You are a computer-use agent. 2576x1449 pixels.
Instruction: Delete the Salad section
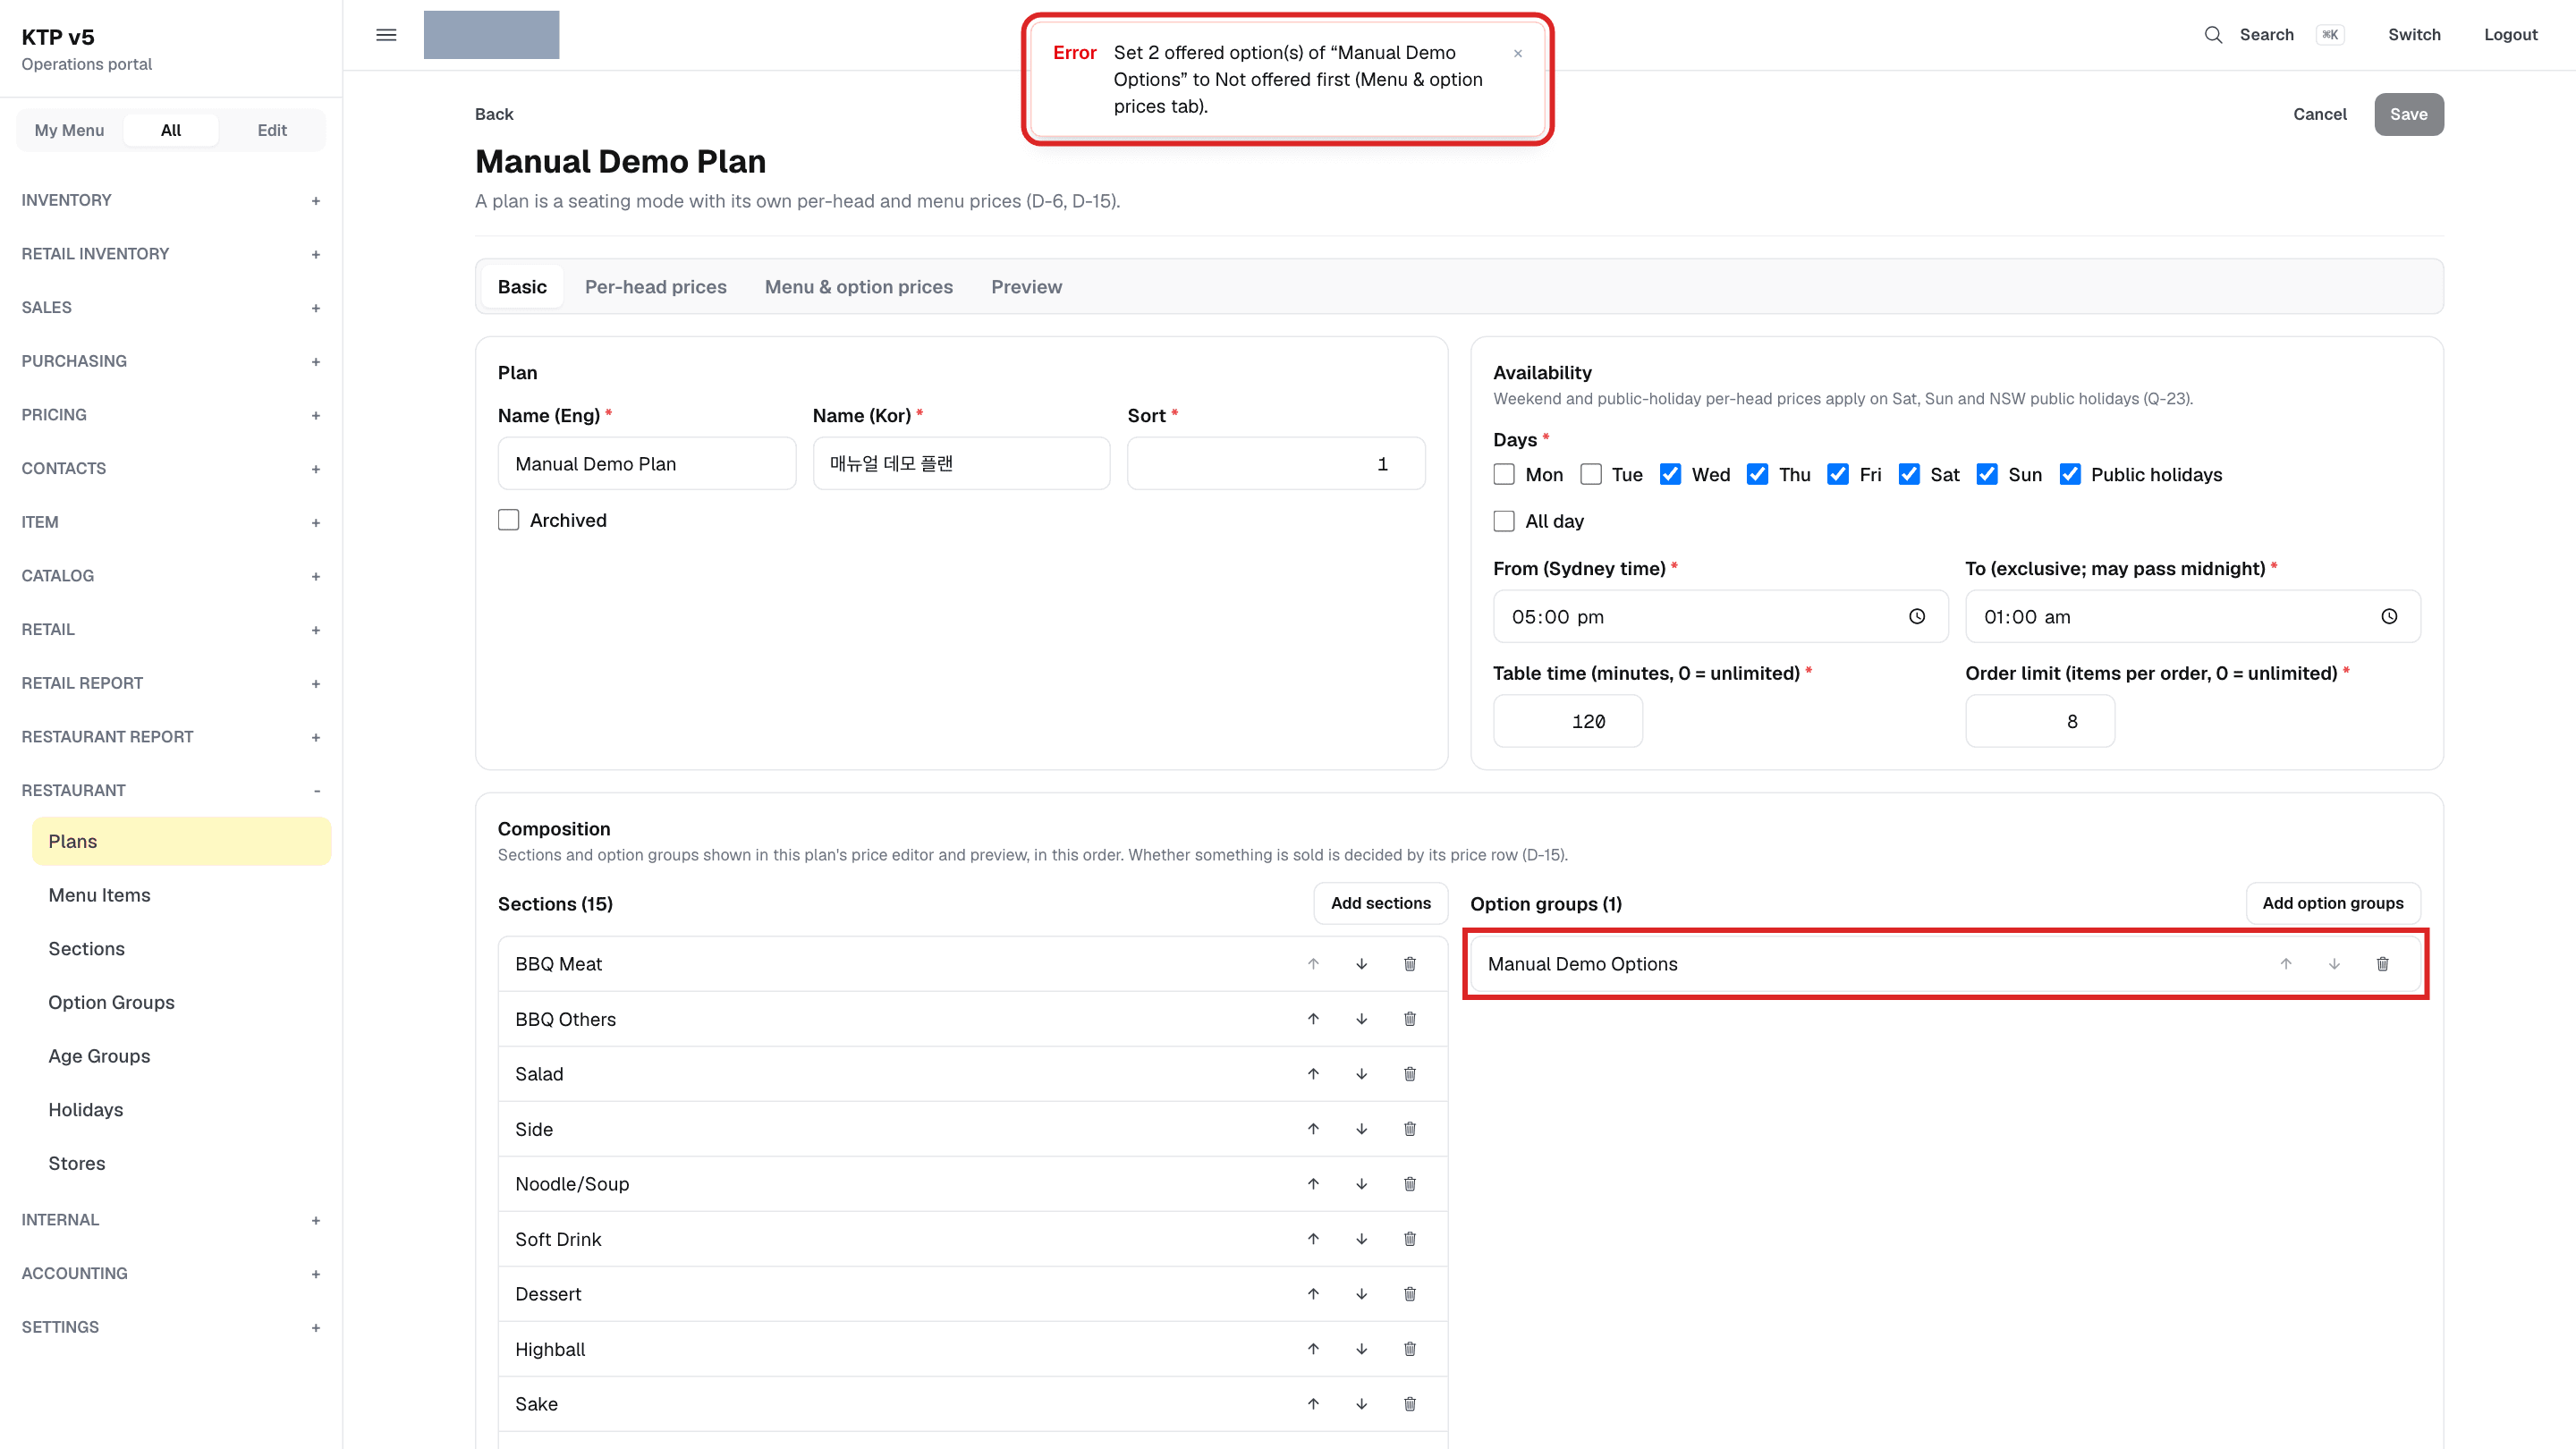point(1409,1074)
